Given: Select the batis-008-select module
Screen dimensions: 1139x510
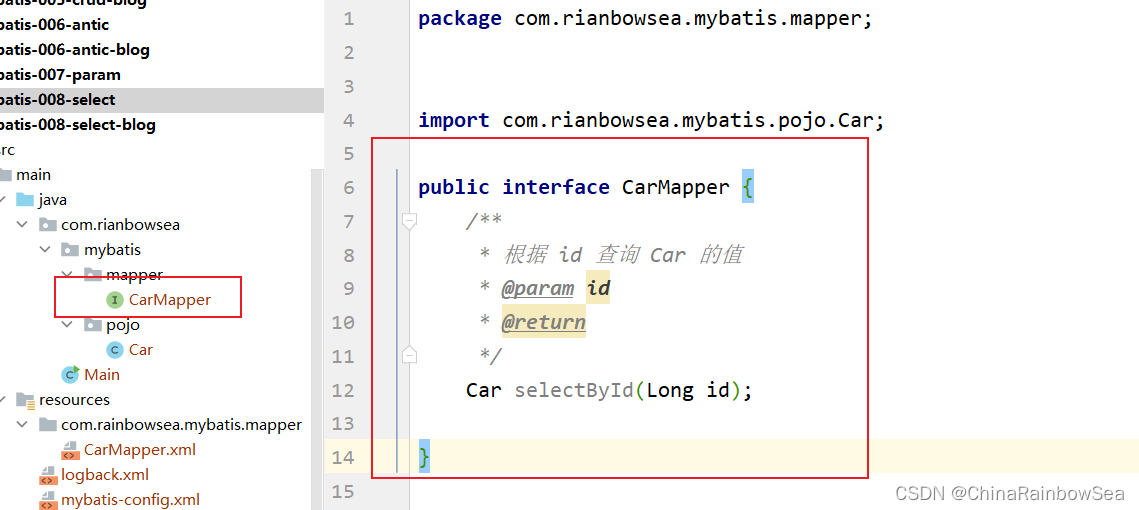Looking at the screenshot, I should pos(161,100).
